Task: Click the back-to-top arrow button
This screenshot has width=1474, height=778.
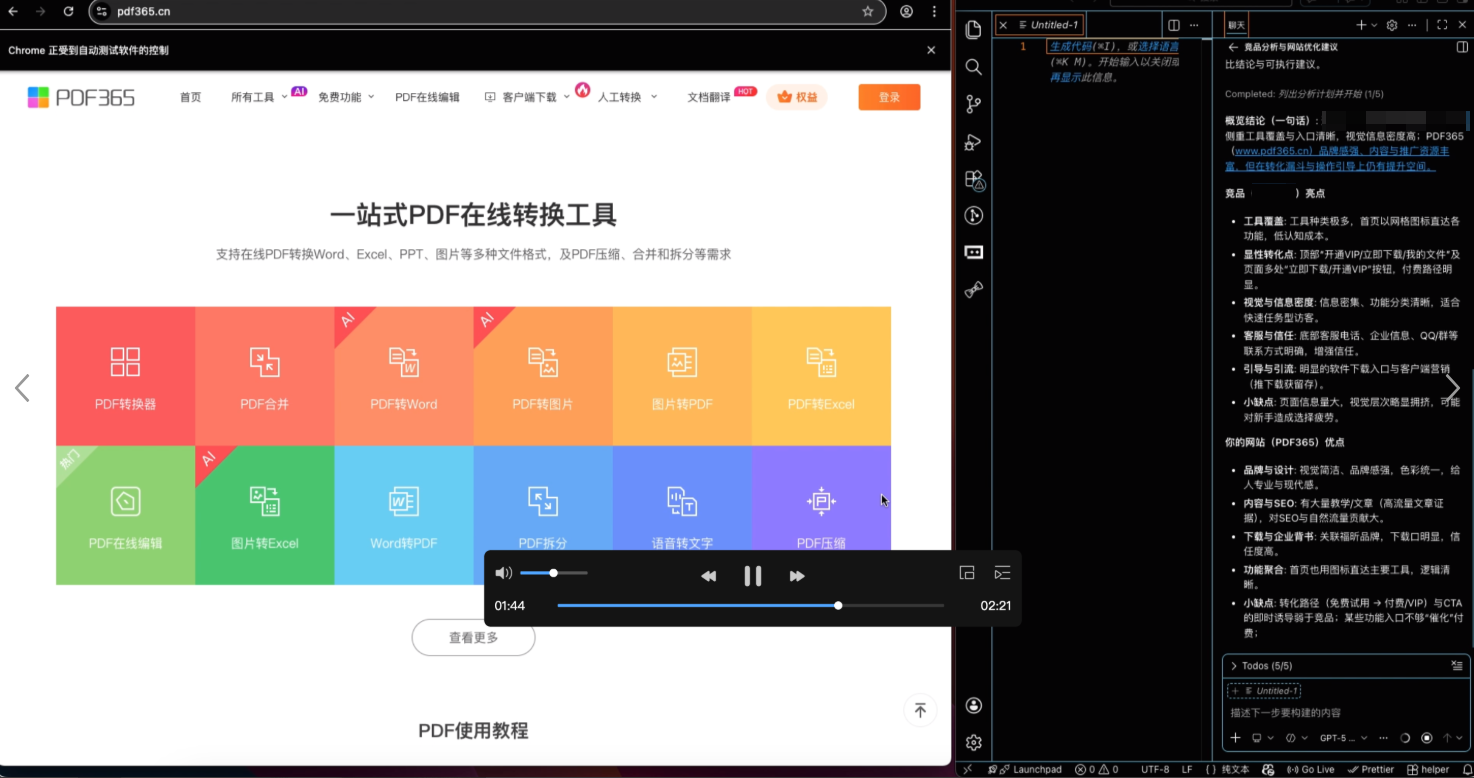Action: point(920,710)
